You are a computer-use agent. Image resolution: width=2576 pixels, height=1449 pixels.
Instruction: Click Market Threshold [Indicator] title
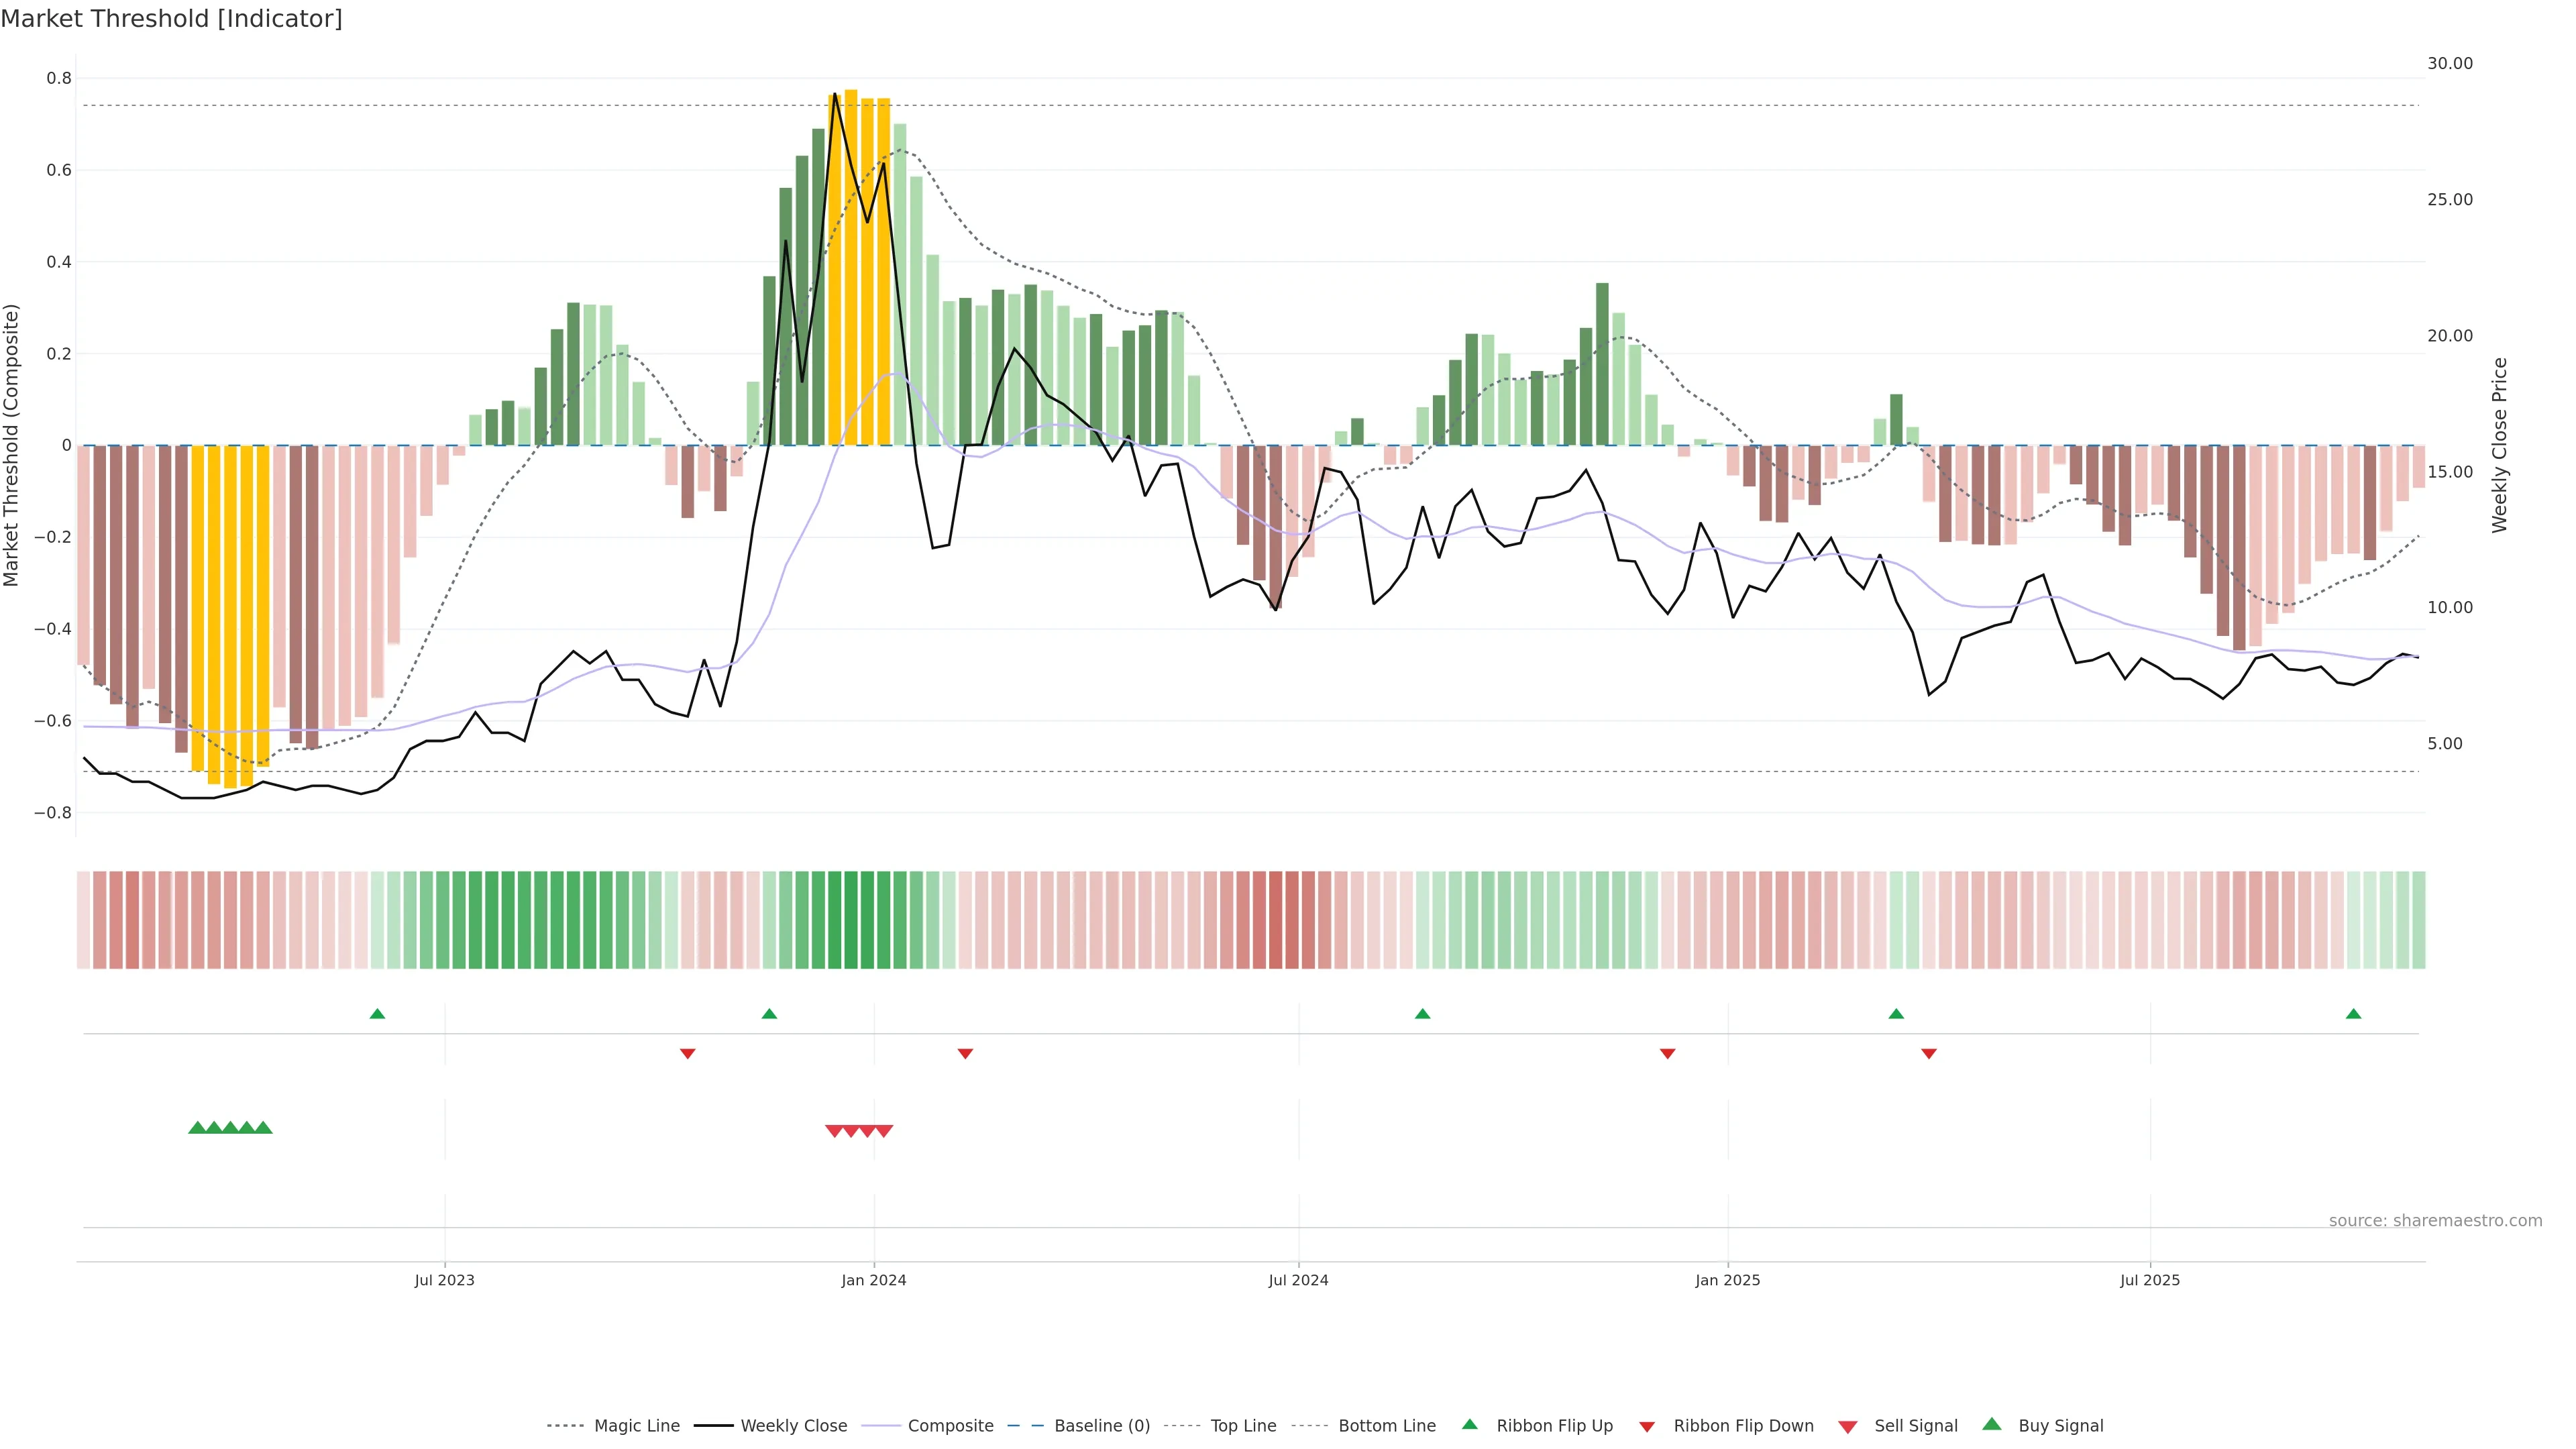[171, 19]
